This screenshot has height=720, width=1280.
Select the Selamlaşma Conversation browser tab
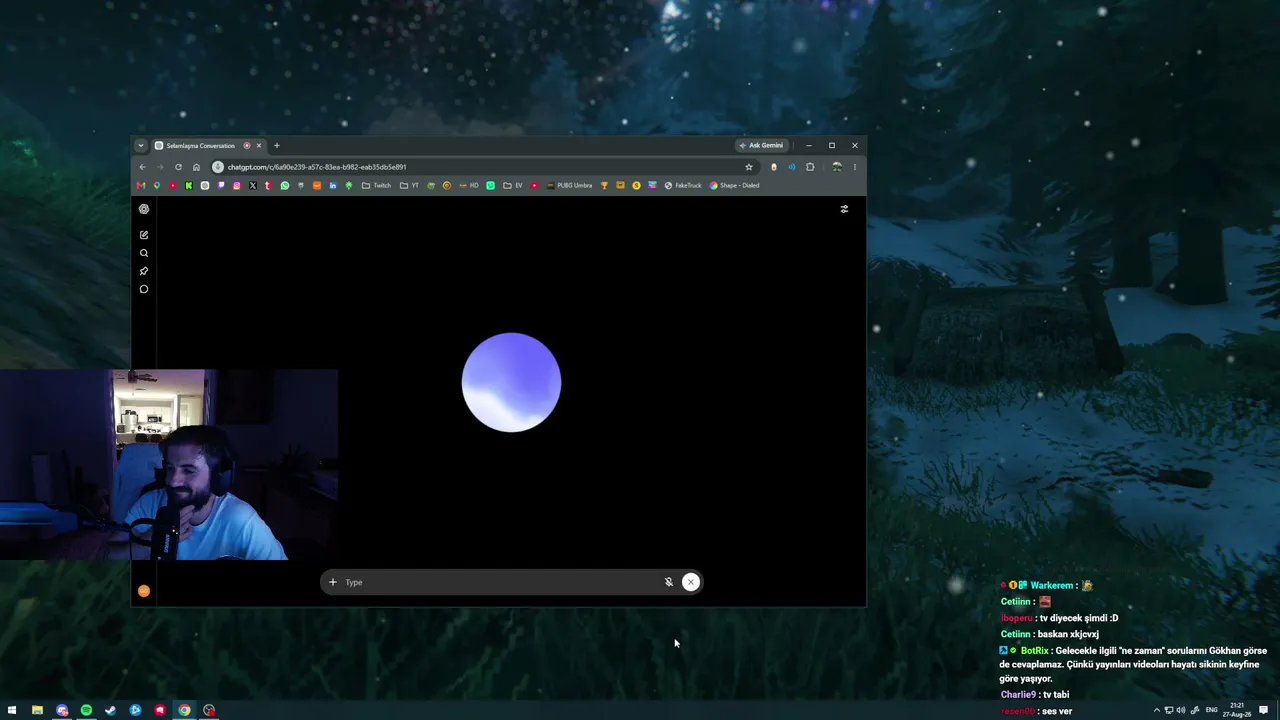pos(208,146)
